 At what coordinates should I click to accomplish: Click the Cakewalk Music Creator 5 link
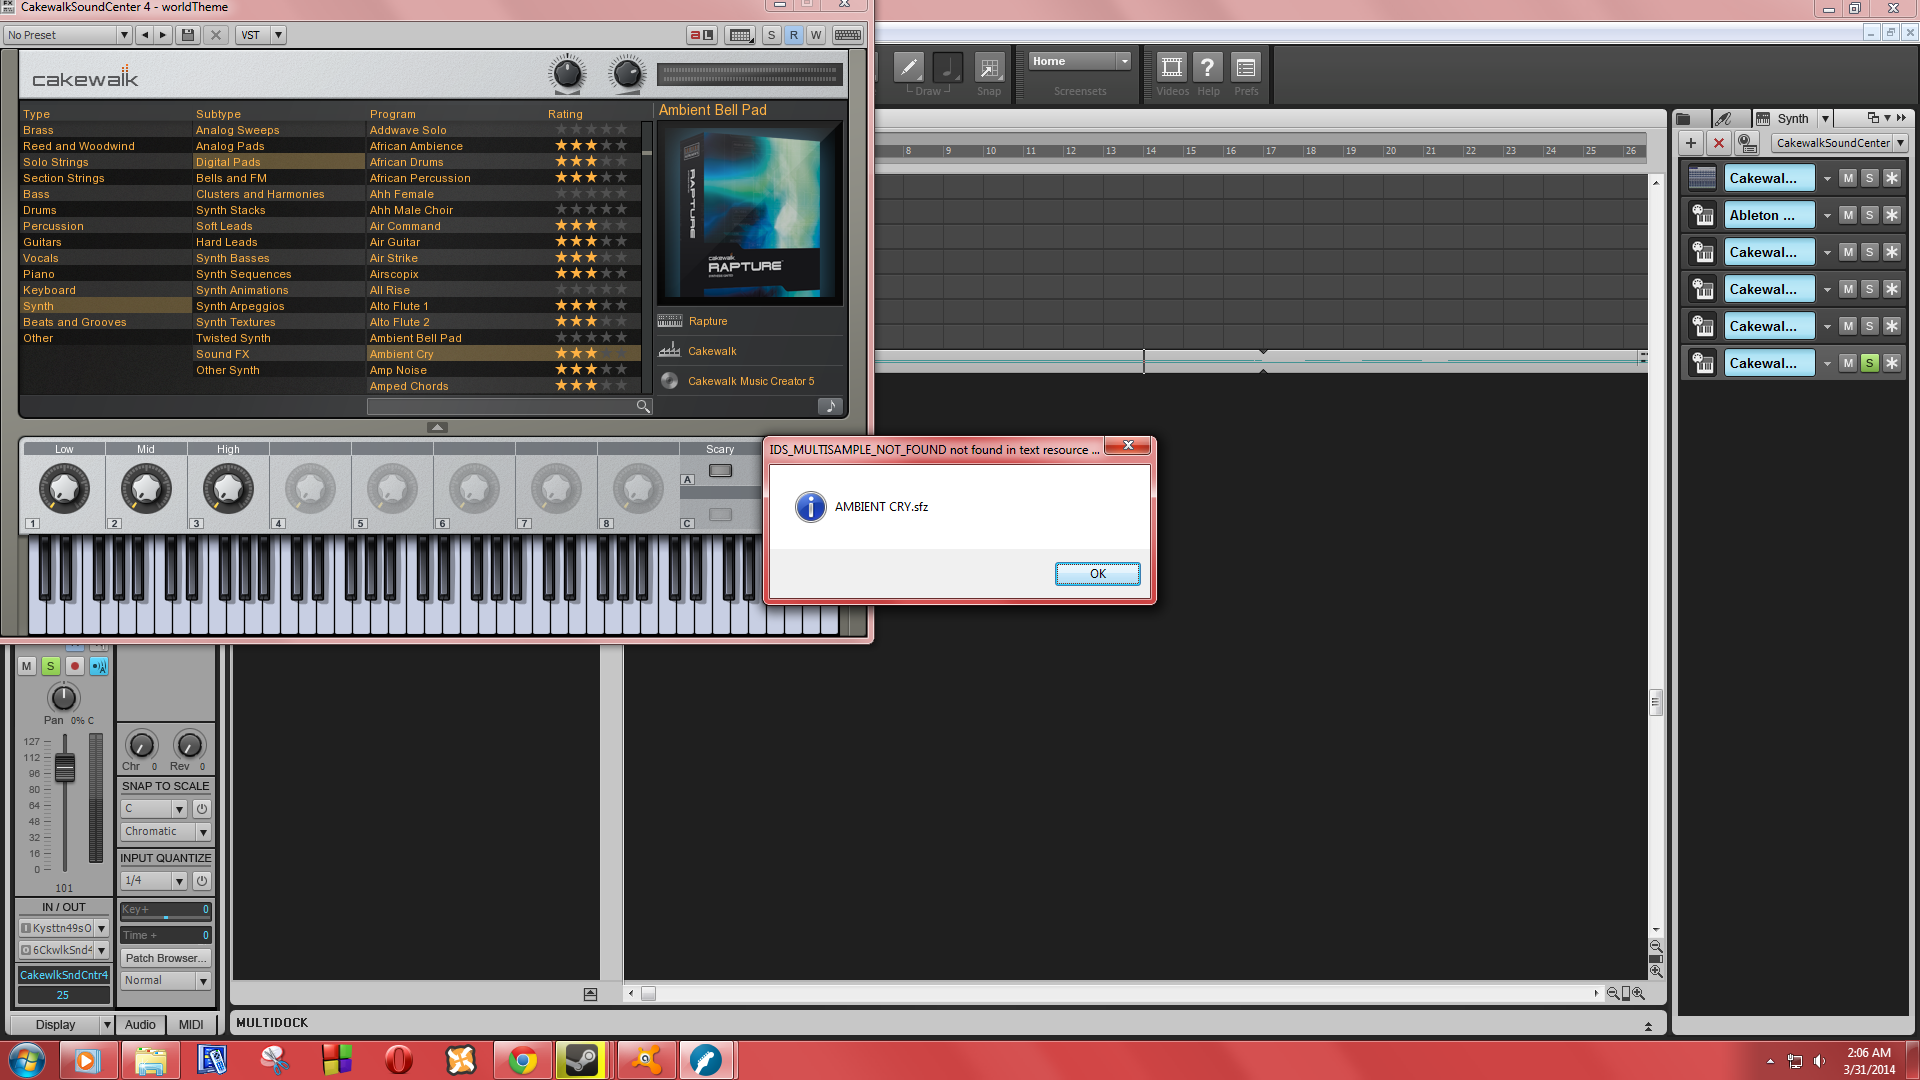pyautogui.click(x=751, y=381)
